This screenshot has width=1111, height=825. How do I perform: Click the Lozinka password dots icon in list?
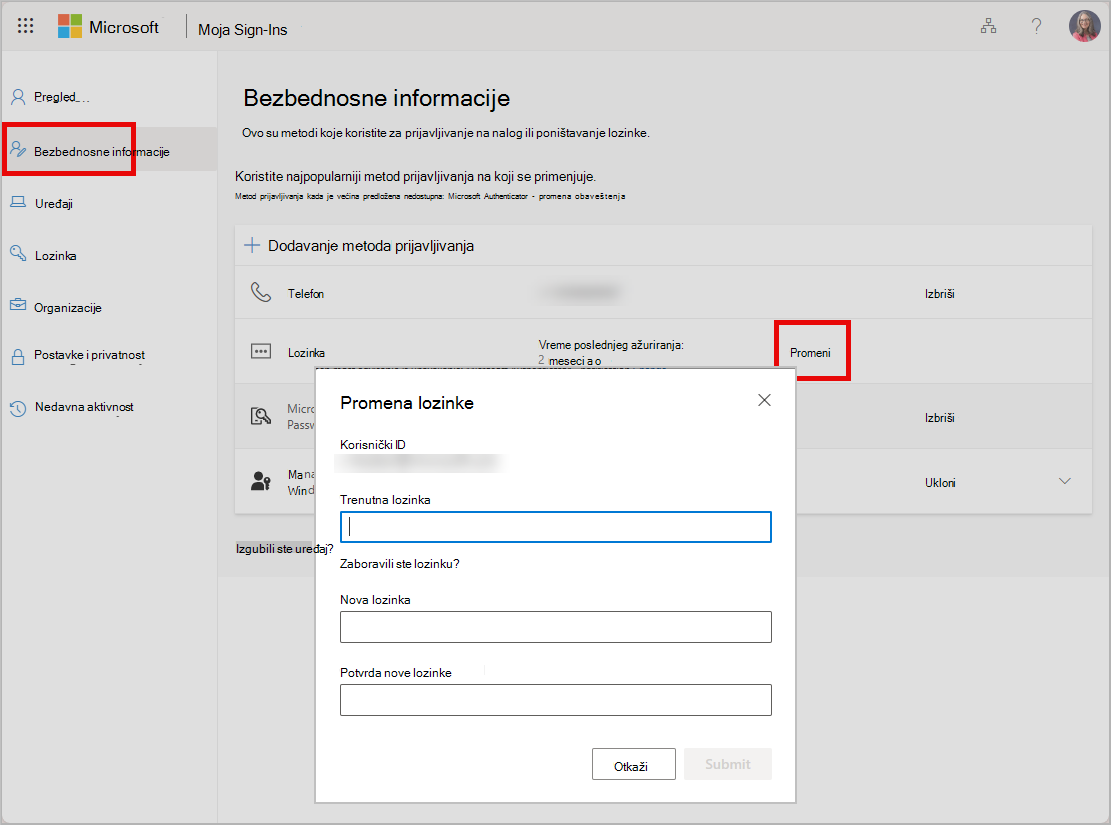(261, 352)
